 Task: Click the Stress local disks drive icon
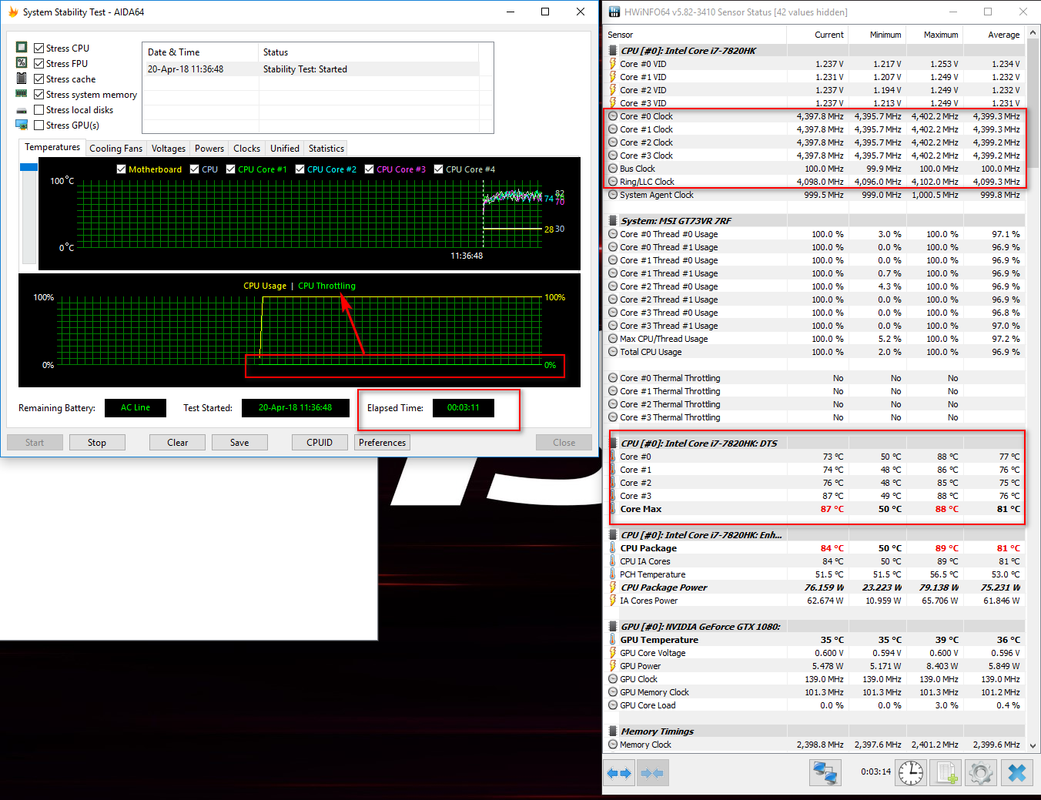click(22, 110)
